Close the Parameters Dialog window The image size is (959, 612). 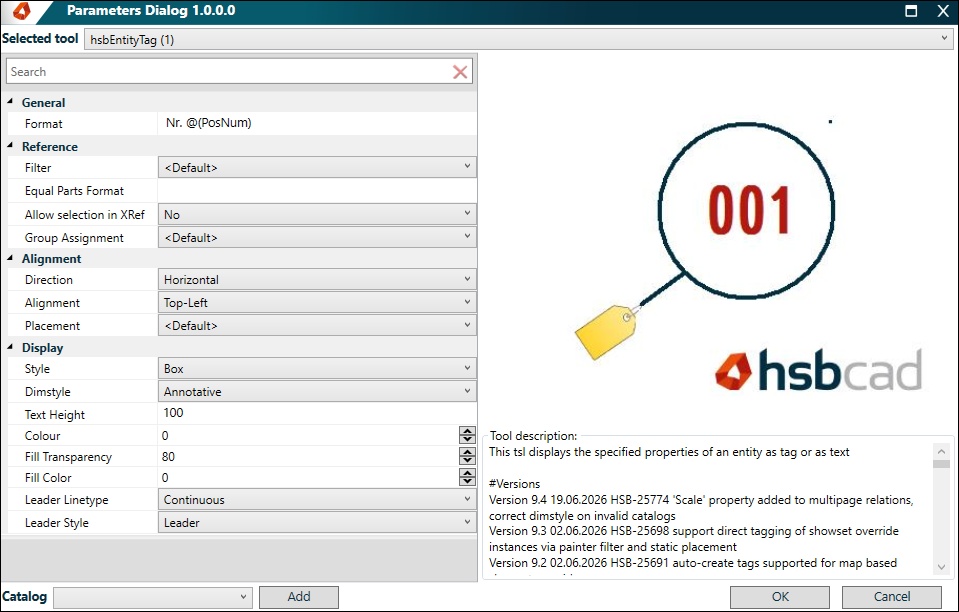943,11
